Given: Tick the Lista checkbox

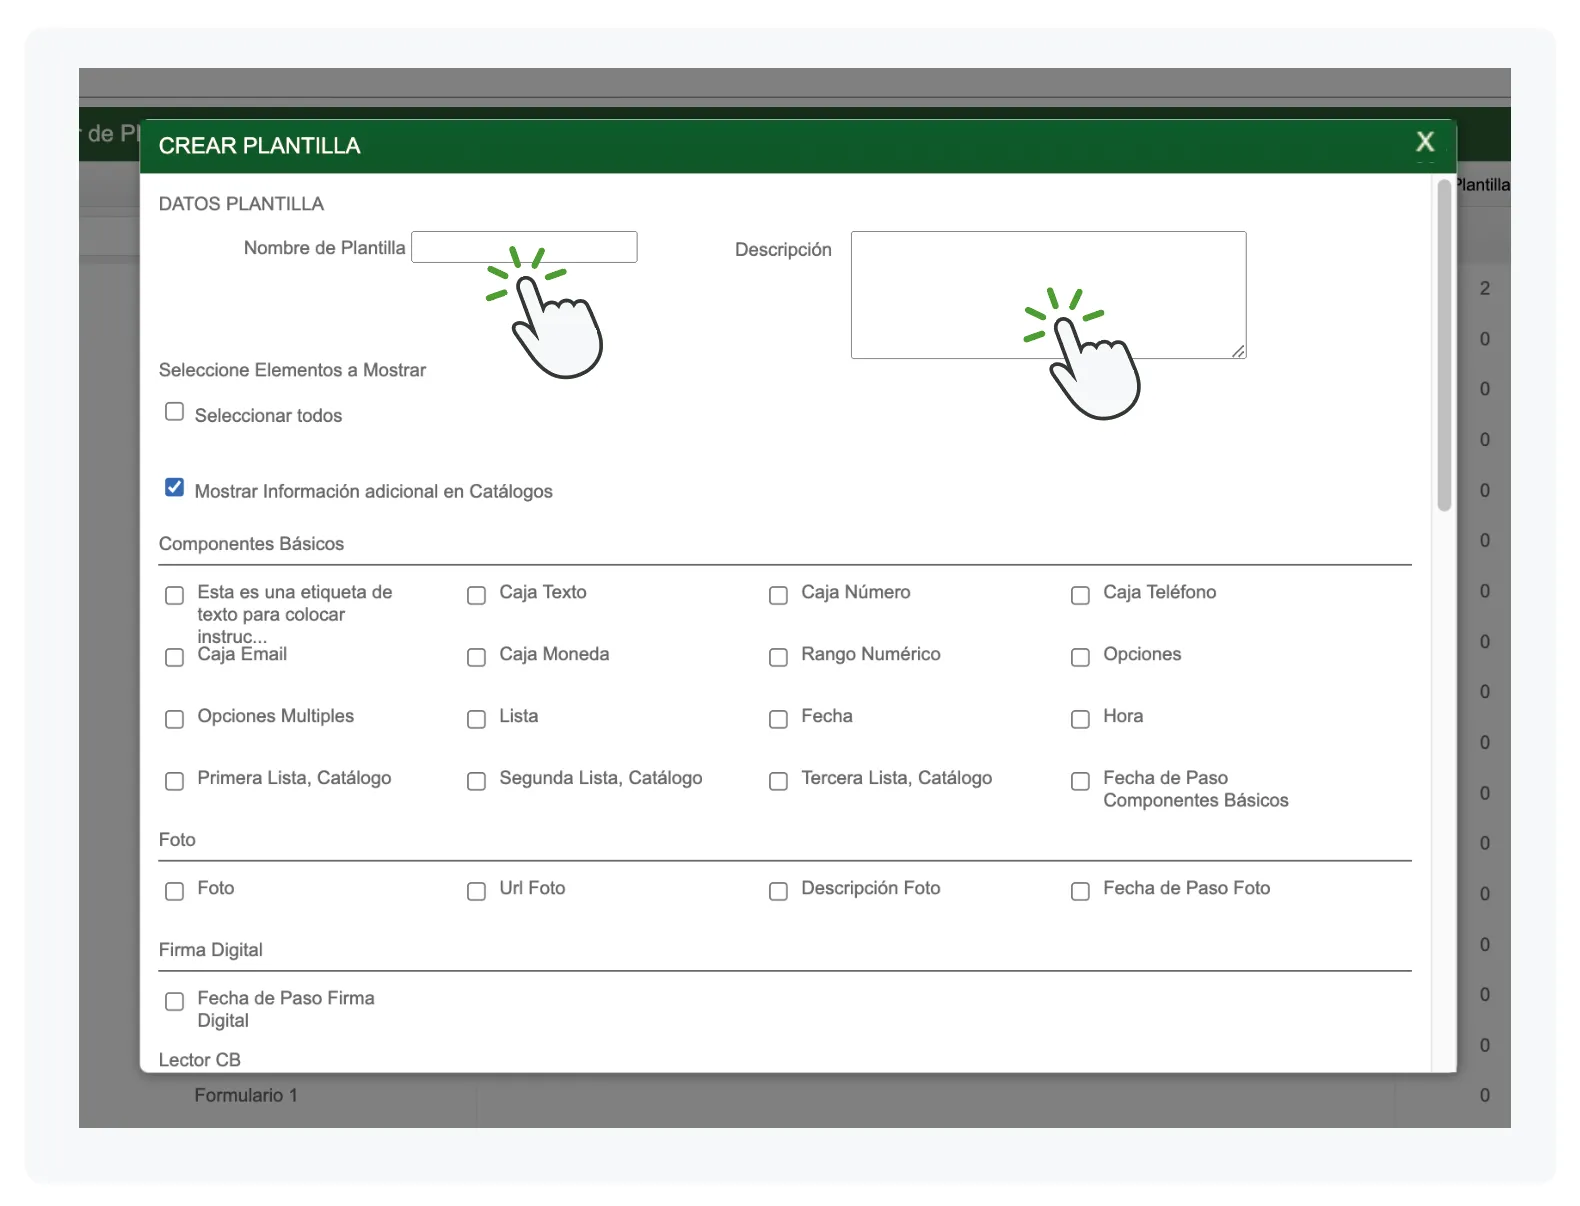Looking at the screenshot, I should click(476, 719).
